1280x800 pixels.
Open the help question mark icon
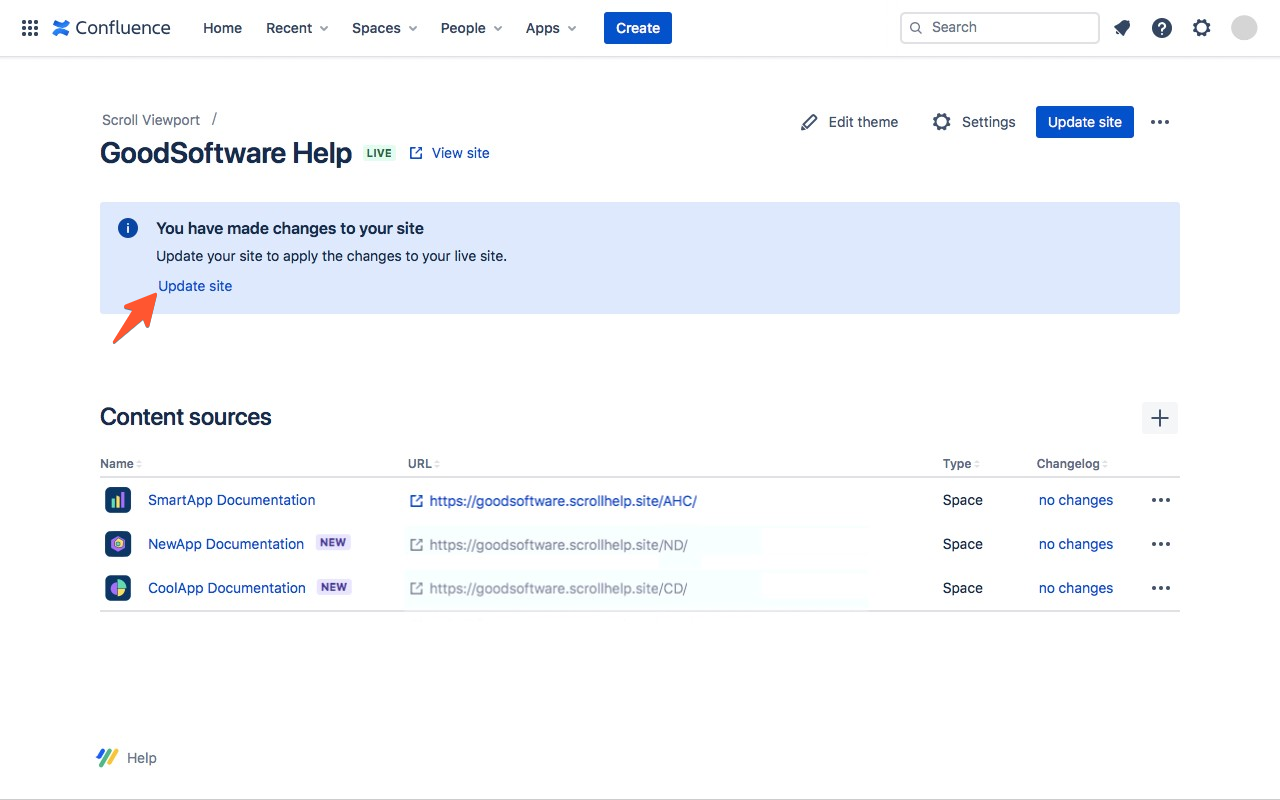click(x=1162, y=28)
